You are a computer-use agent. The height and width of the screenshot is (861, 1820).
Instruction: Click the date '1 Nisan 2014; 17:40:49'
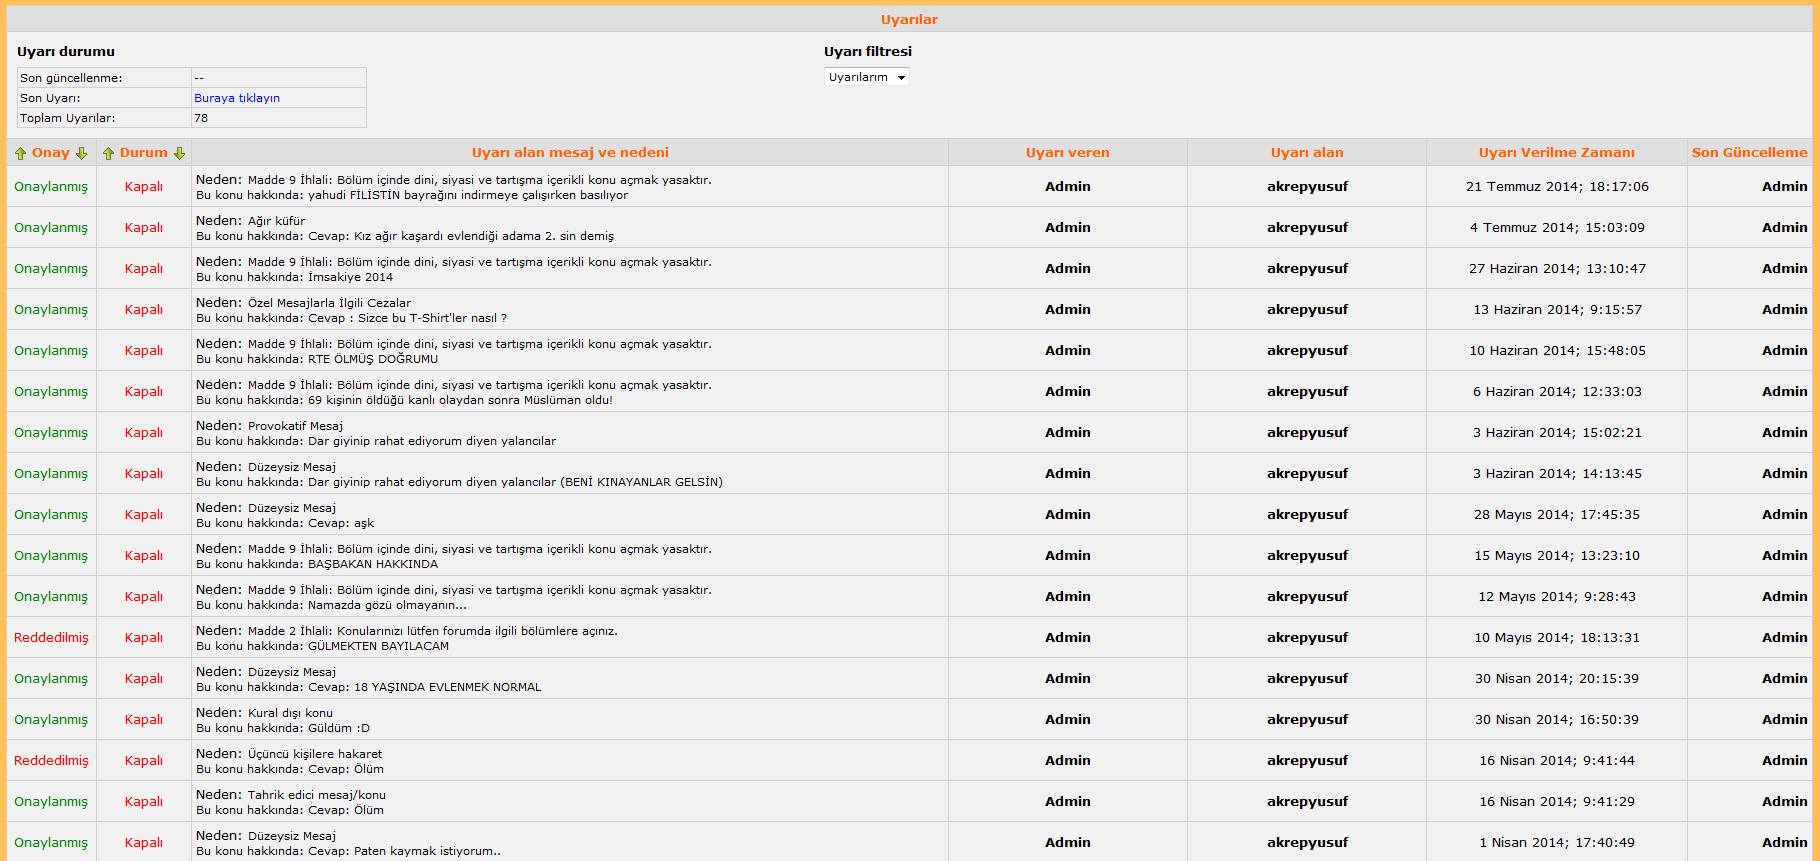1557,843
